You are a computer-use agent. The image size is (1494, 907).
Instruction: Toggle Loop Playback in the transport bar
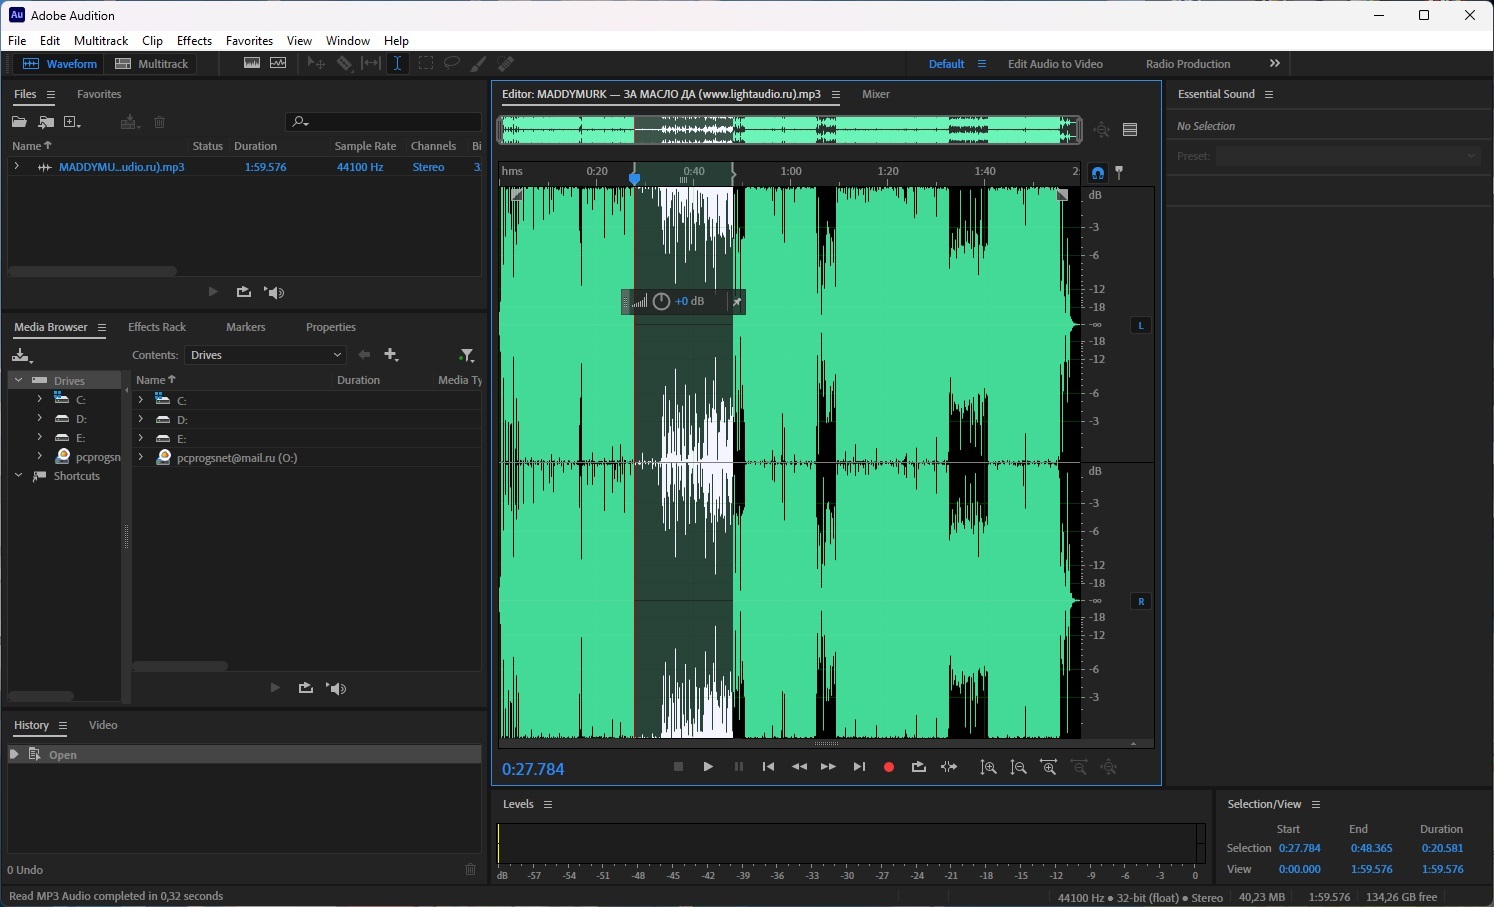click(x=919, y=767)
